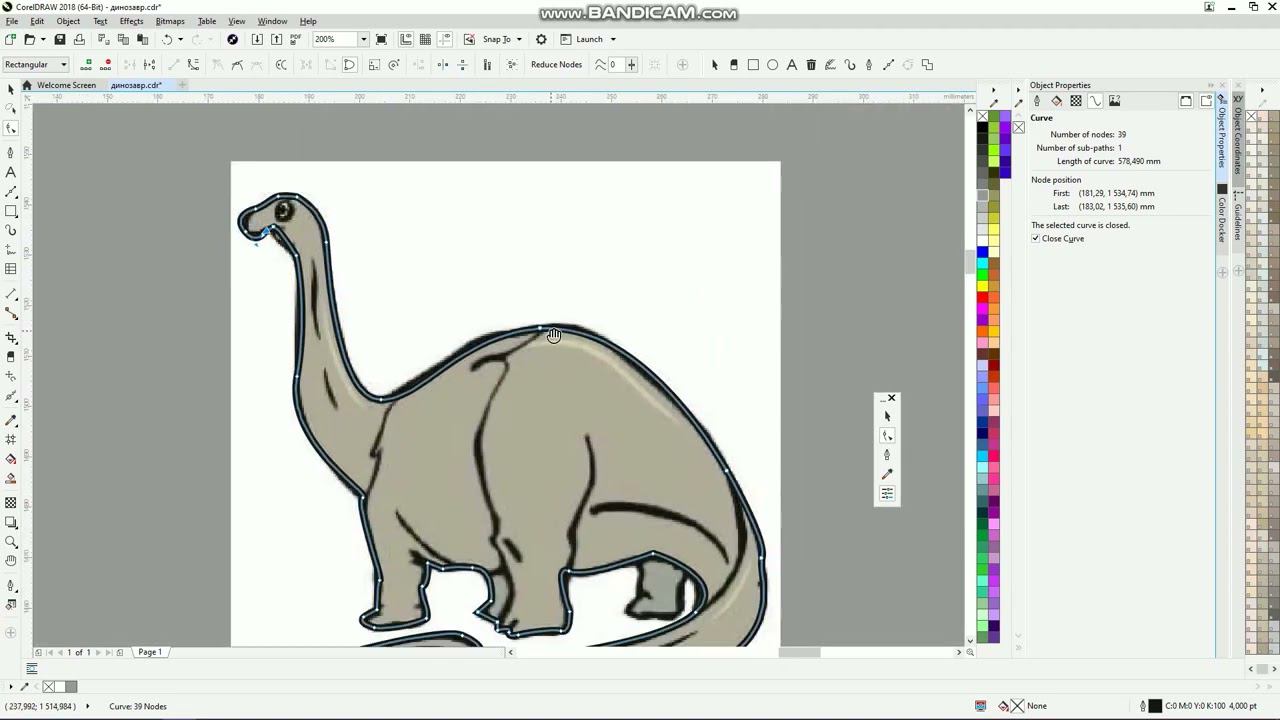Viewport: 1280px width, 720px height.
Task: Click the Add Nodes icon
Action: click(87, 65)
